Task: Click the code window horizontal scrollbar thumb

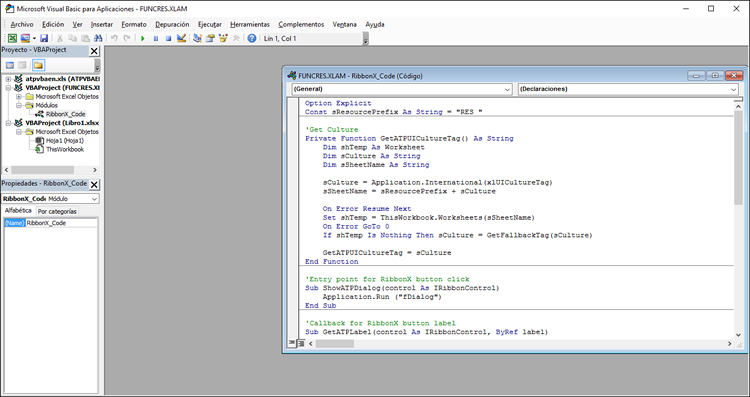Action: coord(335,343)
